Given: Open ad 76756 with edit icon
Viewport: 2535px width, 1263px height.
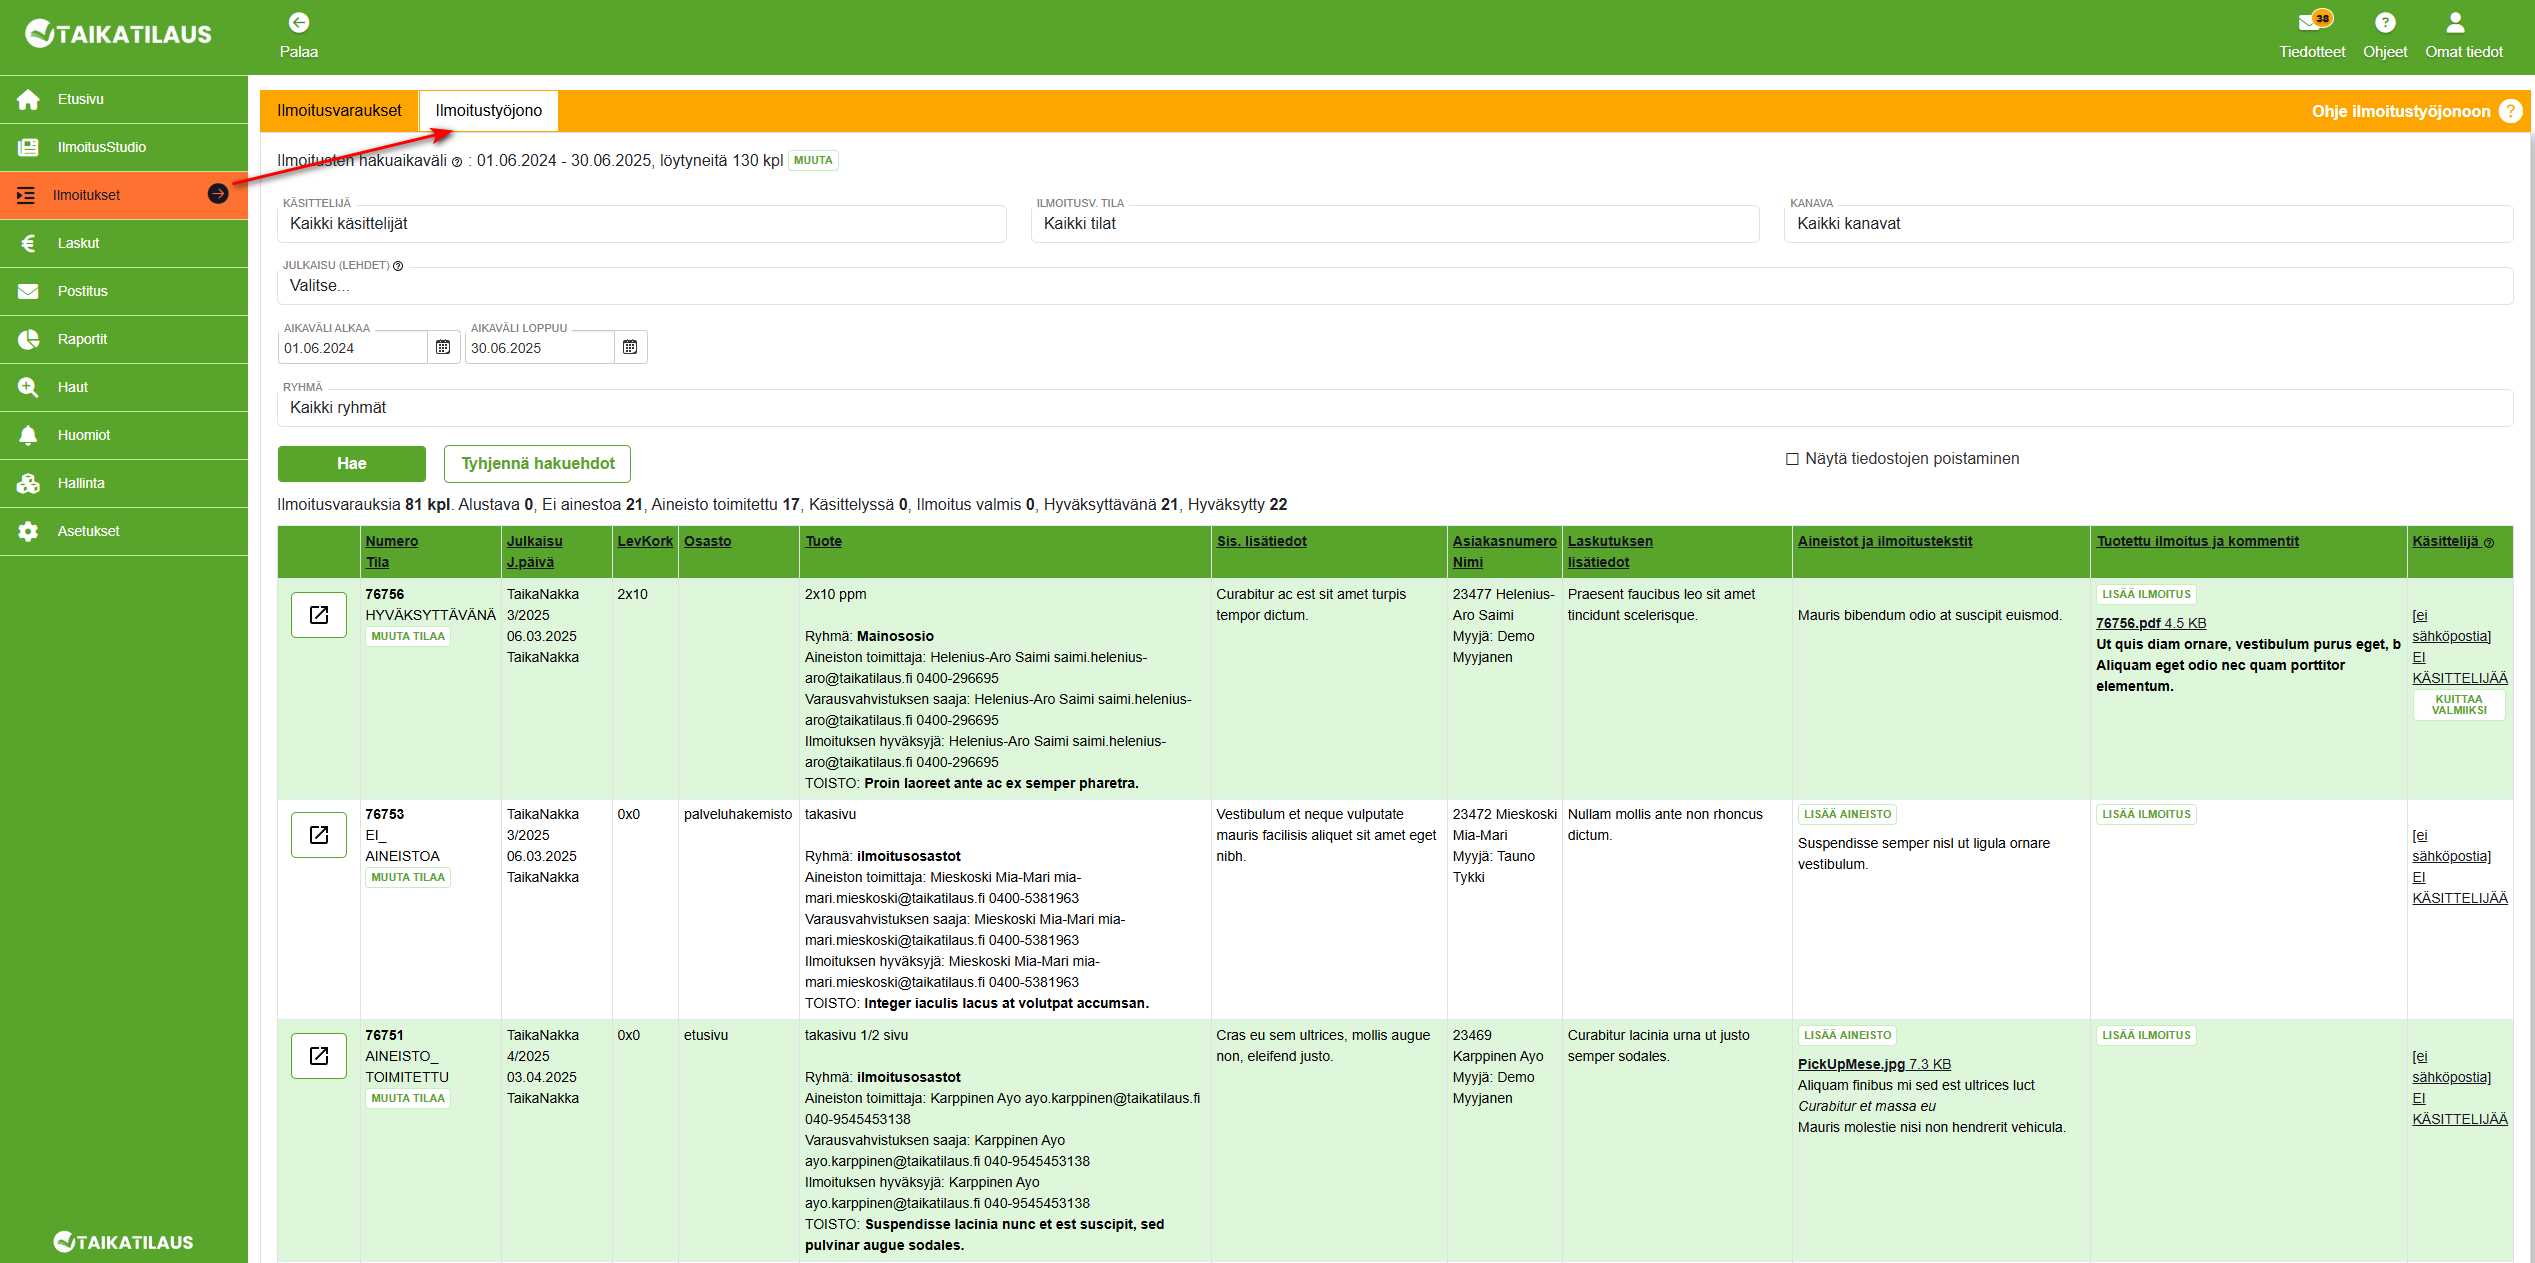Looking at the screenshot, I should (319, 615).
